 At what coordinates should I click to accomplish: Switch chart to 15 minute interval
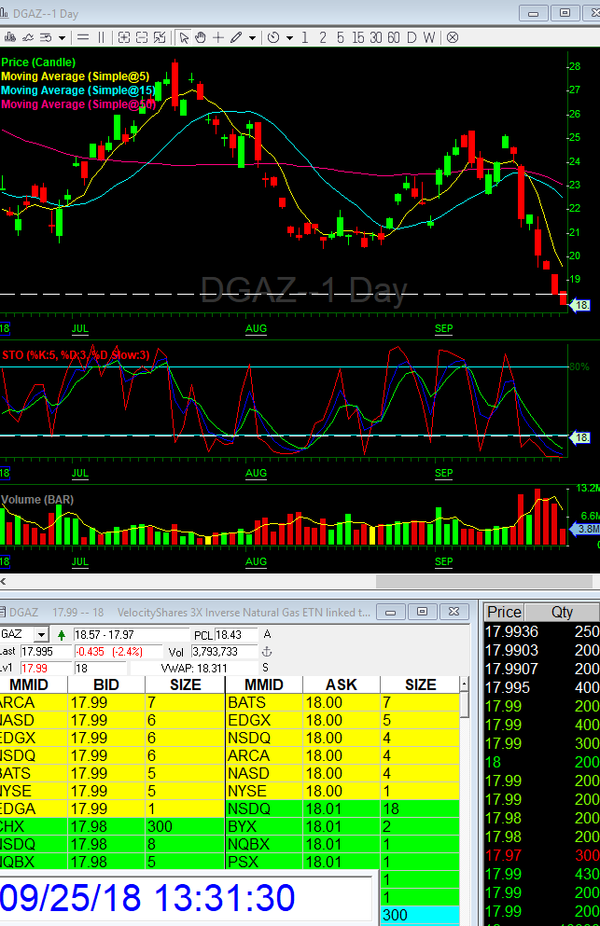click(x=359, y=37)
